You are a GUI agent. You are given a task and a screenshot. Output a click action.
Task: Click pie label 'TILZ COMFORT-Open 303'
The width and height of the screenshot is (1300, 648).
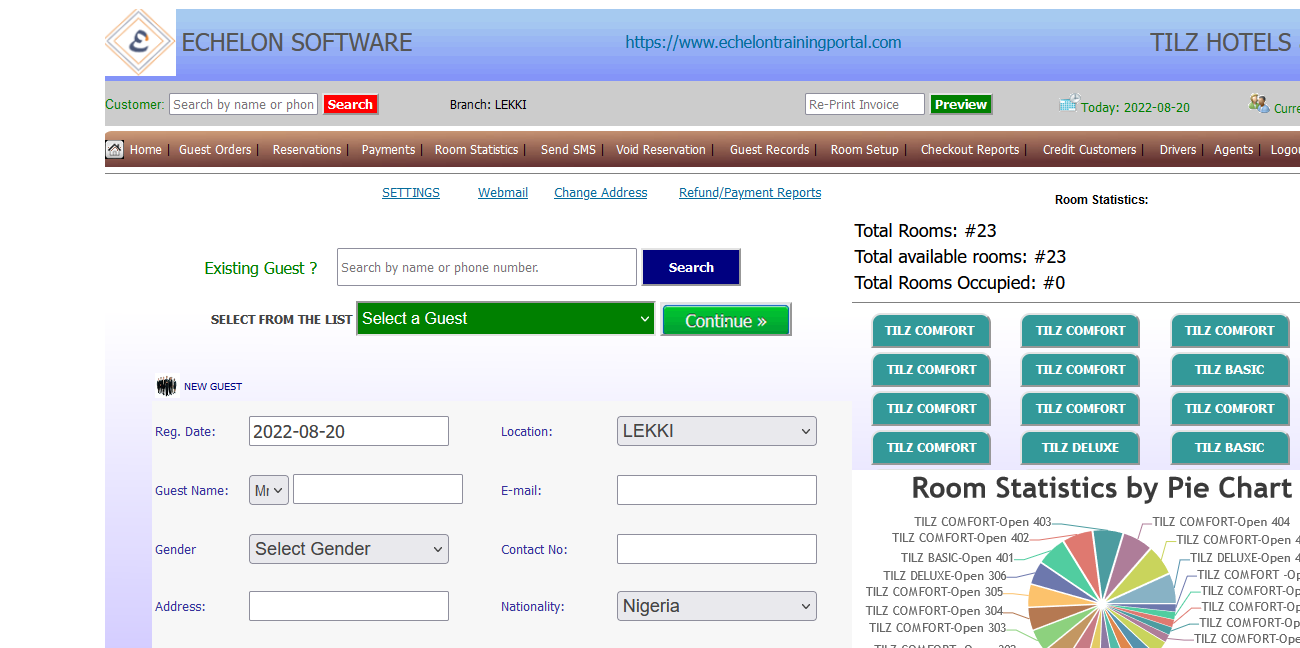(938, 628)
